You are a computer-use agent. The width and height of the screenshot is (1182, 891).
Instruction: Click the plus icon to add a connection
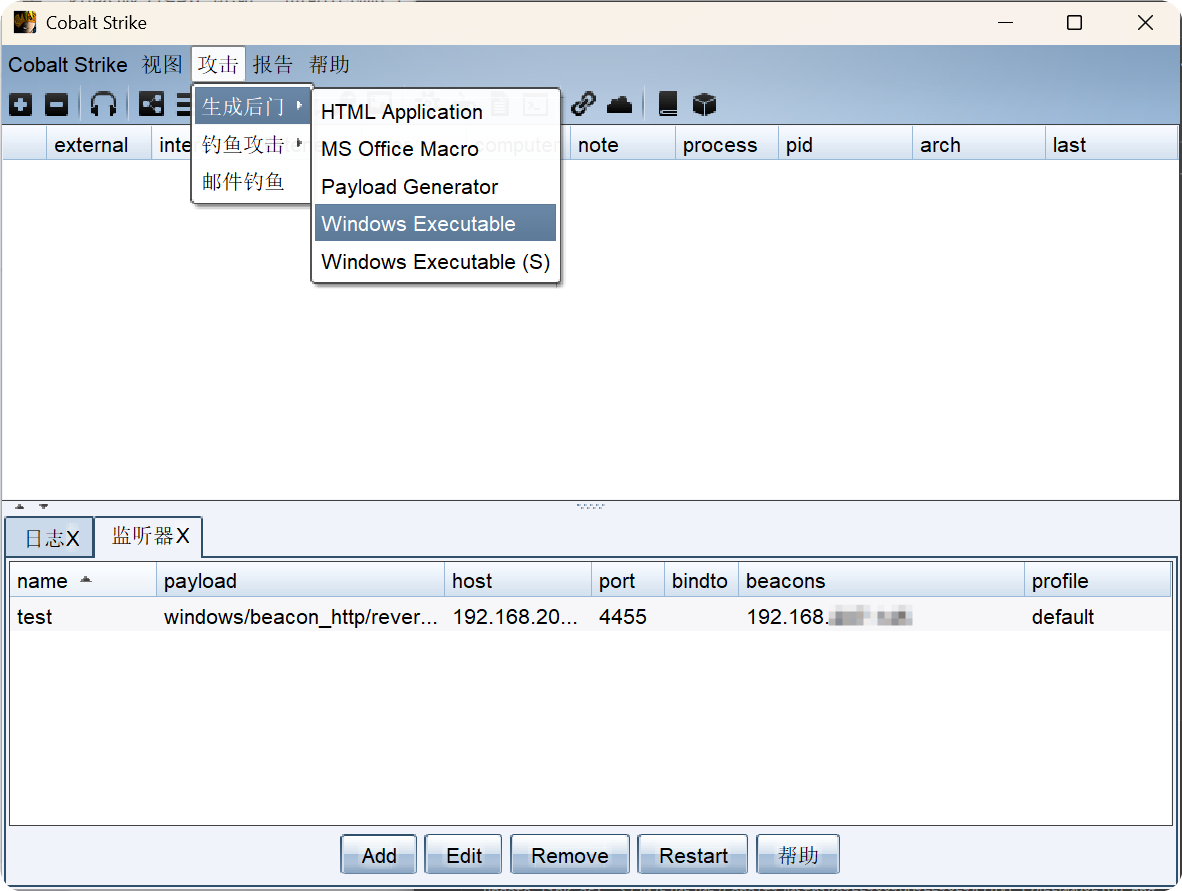(x=20, y=105)
